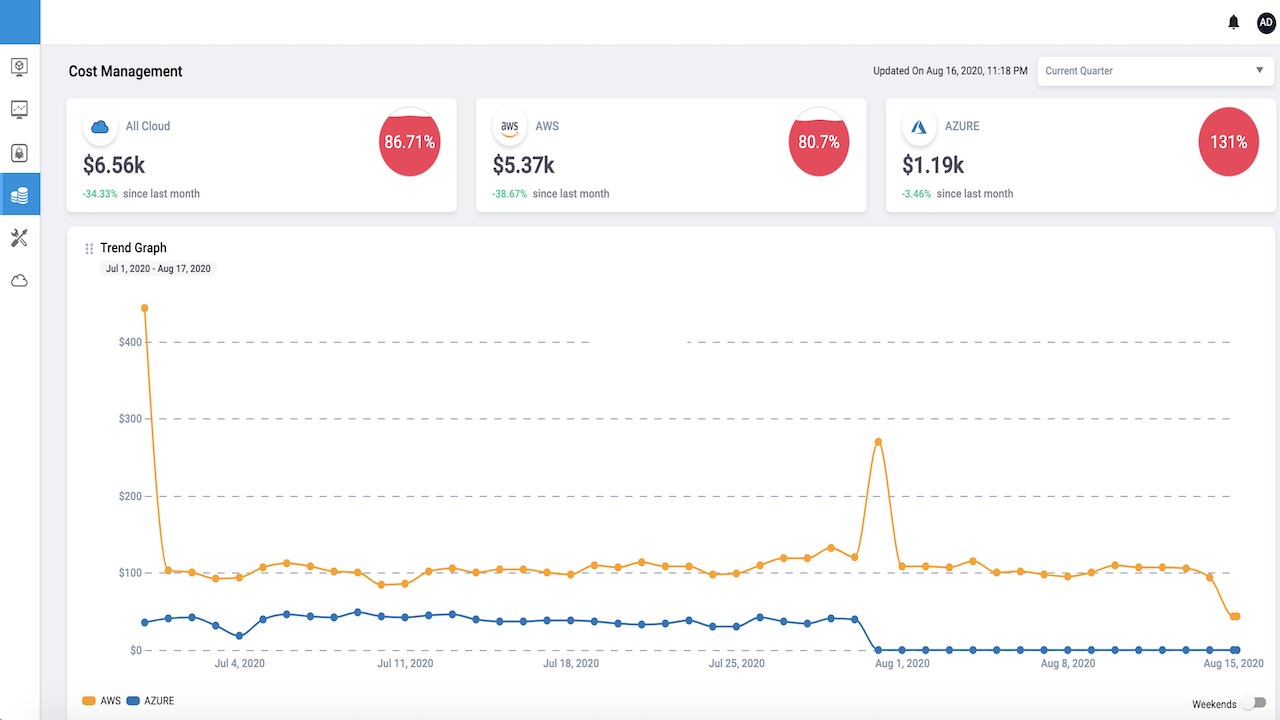Open the Jul 1 - Aug 17 date range chip
This screenshot has height=720, width=1280.
click(x=158, y=269)
